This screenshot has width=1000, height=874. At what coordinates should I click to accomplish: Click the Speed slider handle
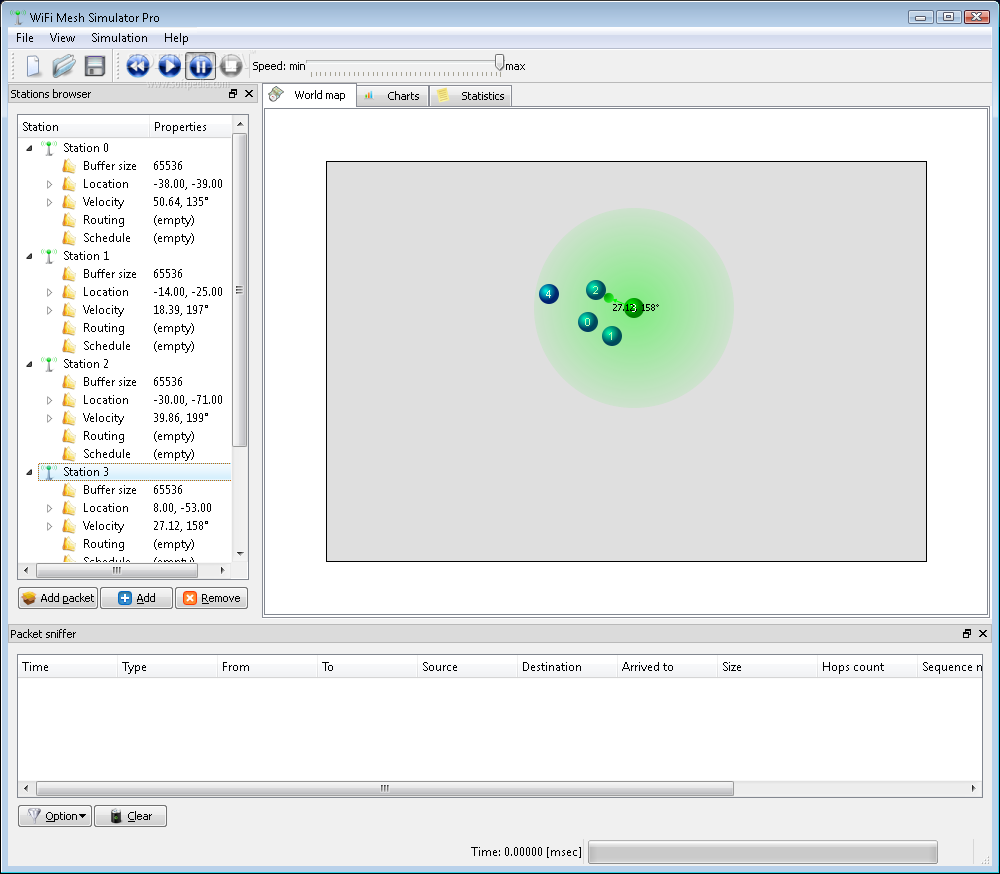point(499,63)
